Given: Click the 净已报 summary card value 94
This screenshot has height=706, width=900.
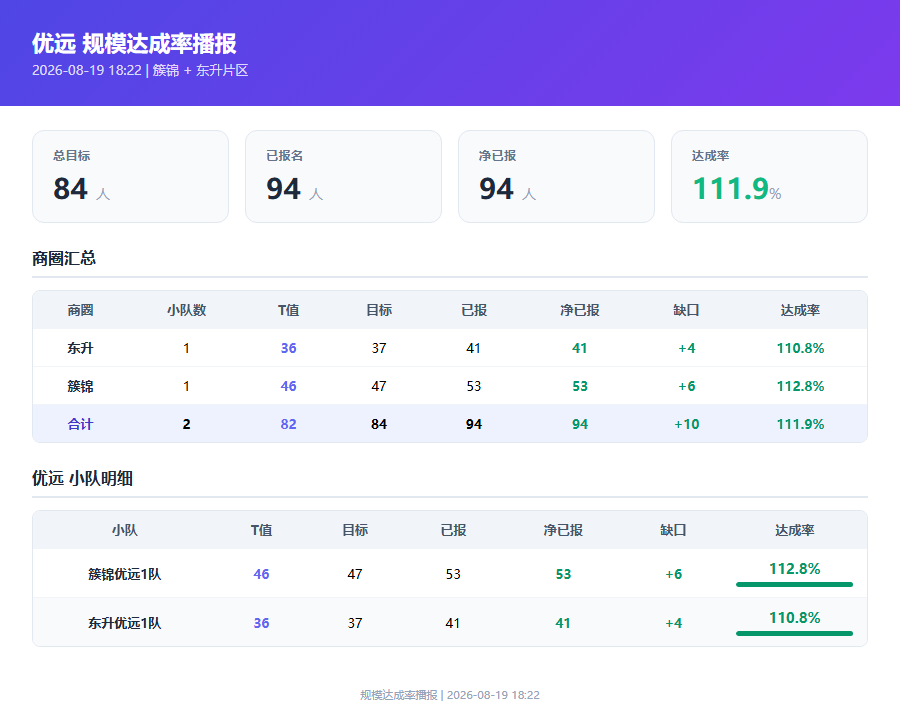Looking at the screenshot, I should 496,189.
